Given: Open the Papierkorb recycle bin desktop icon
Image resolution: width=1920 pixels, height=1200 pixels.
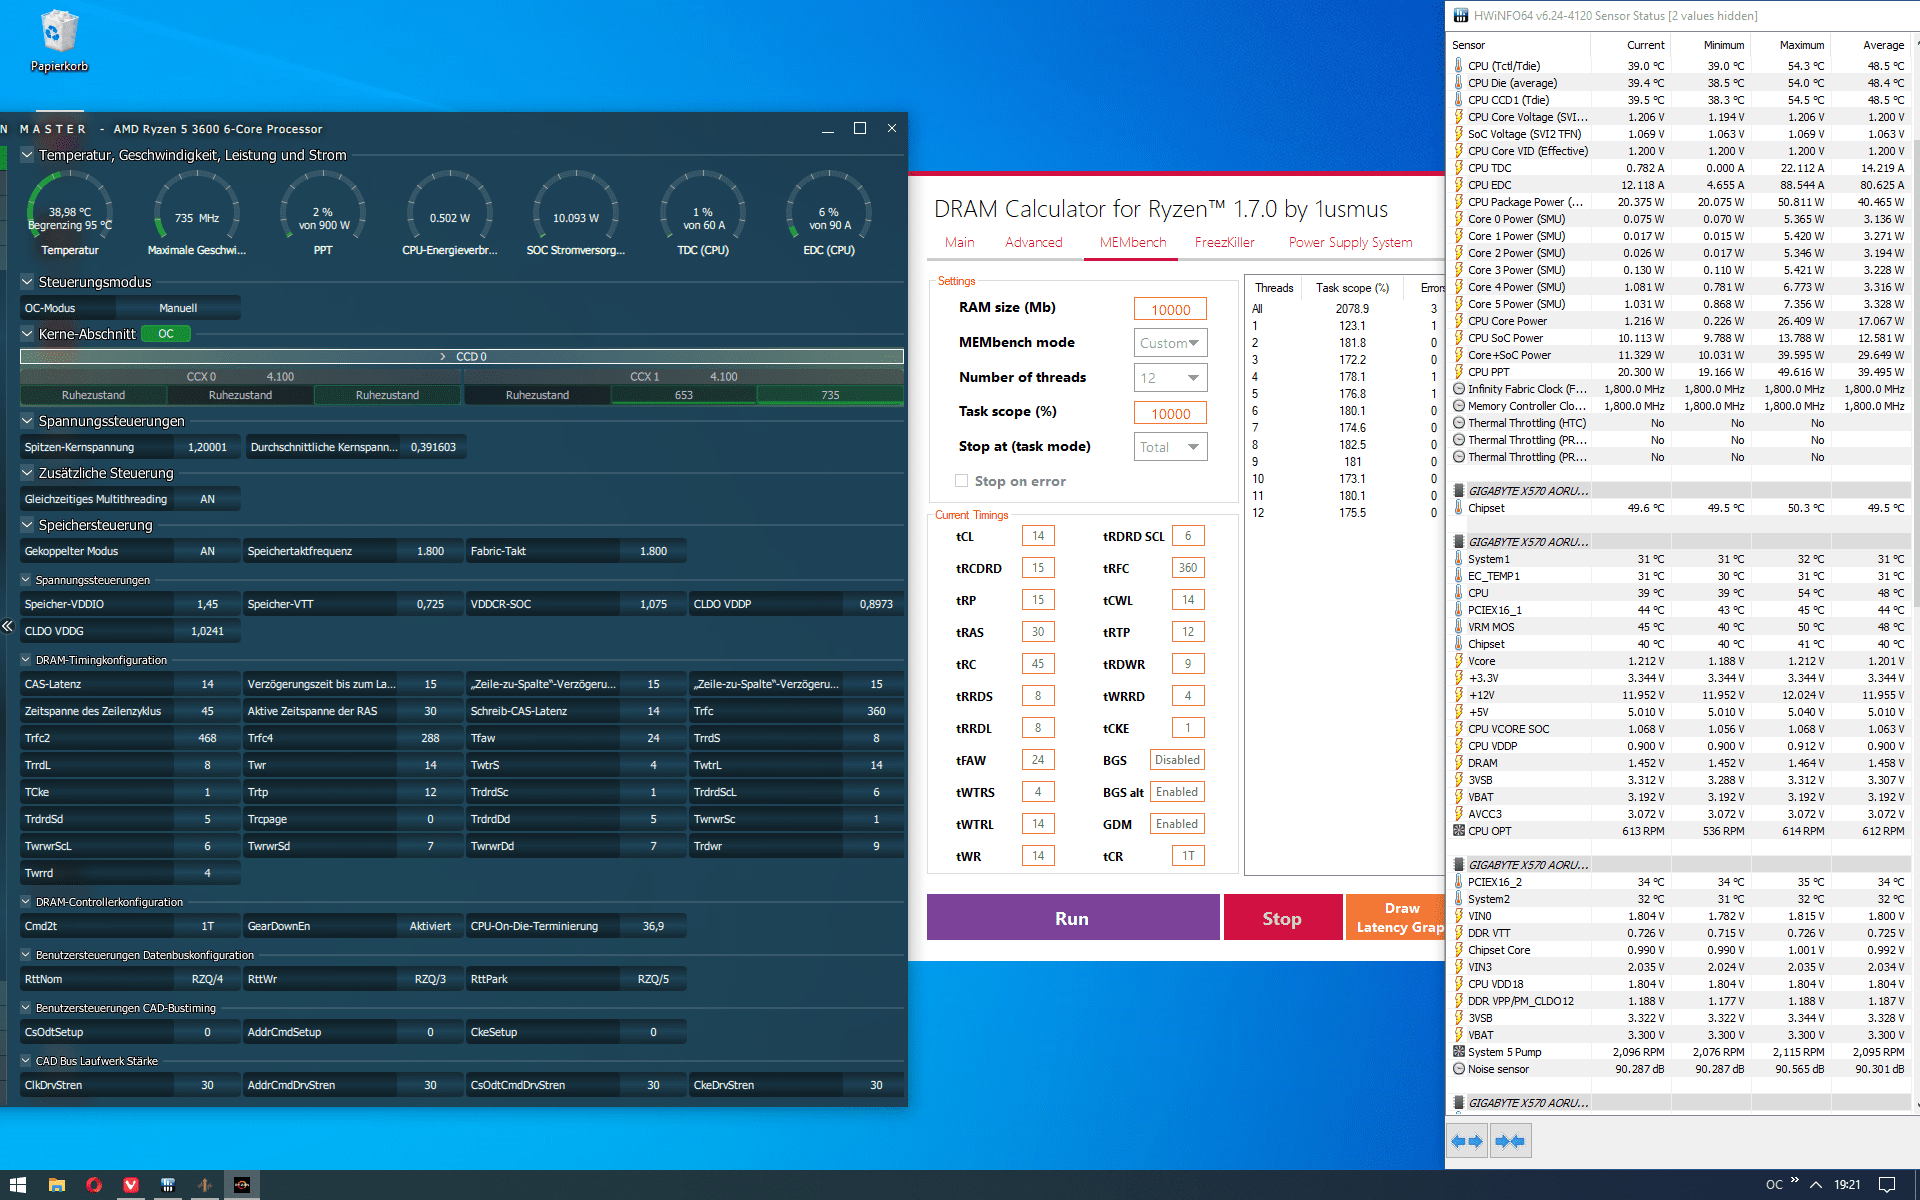Looking at the screenshot, I should [59, 42].
